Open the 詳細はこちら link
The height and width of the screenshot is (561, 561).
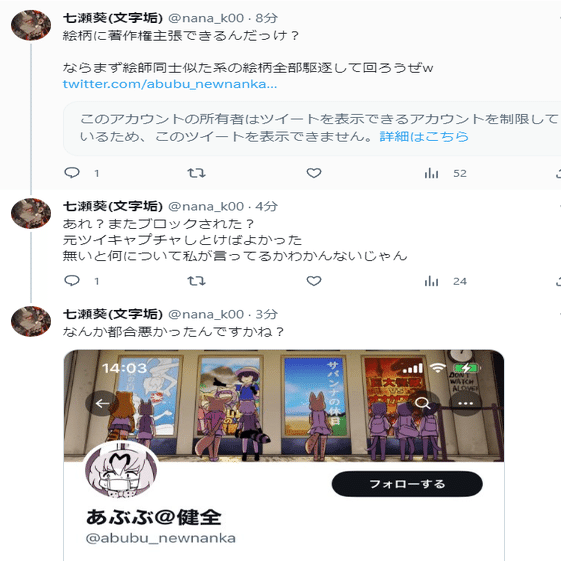[x=424, y=136]
